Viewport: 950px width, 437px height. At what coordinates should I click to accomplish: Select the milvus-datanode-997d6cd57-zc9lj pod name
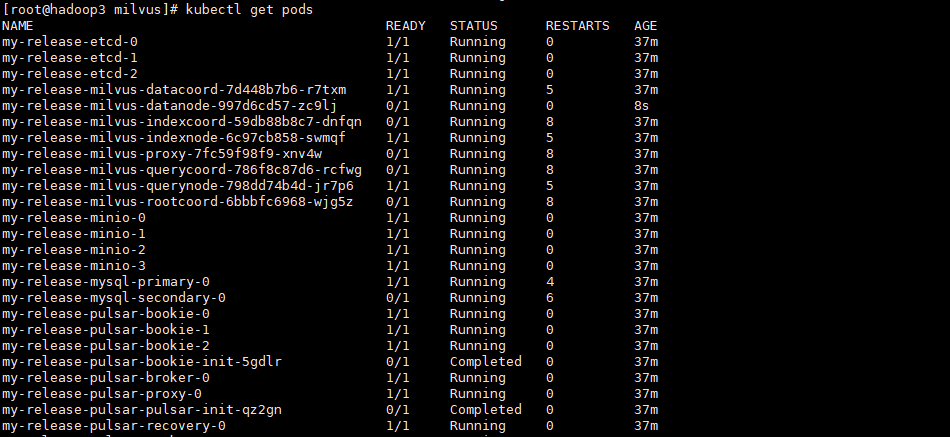tap(170, 106)
